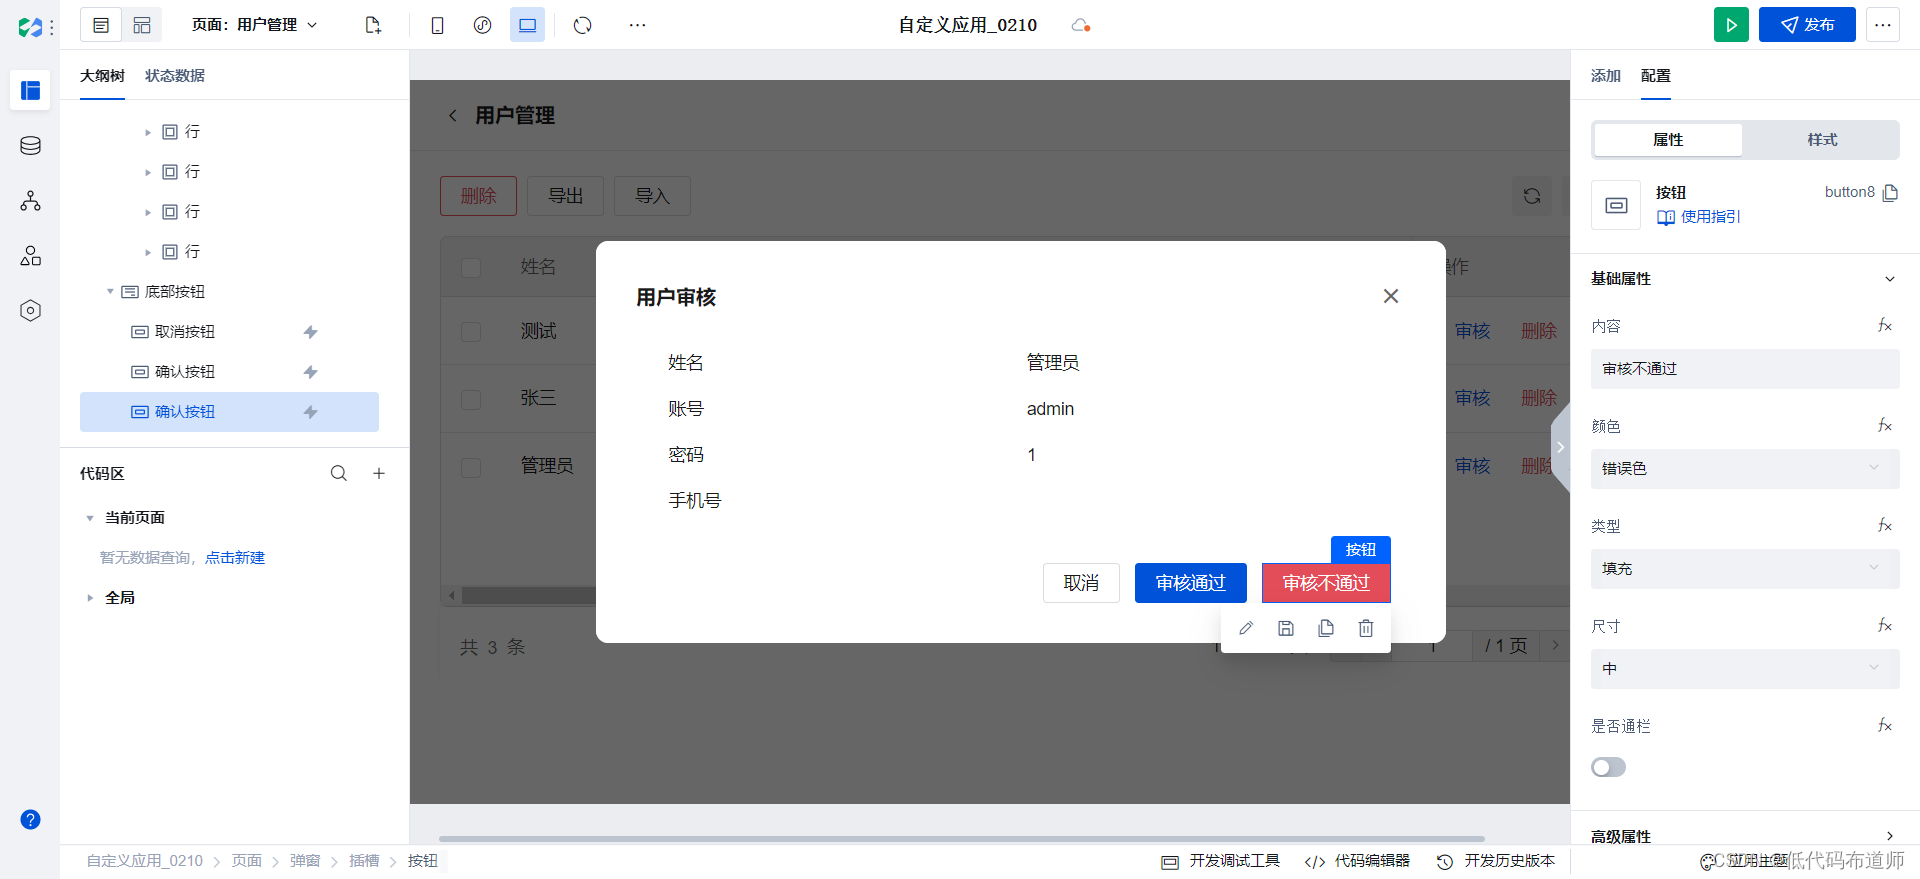Switch to desktop PC preview icon
The image size is (1920, 879).
pyautogui.click(x=527, y=25)
